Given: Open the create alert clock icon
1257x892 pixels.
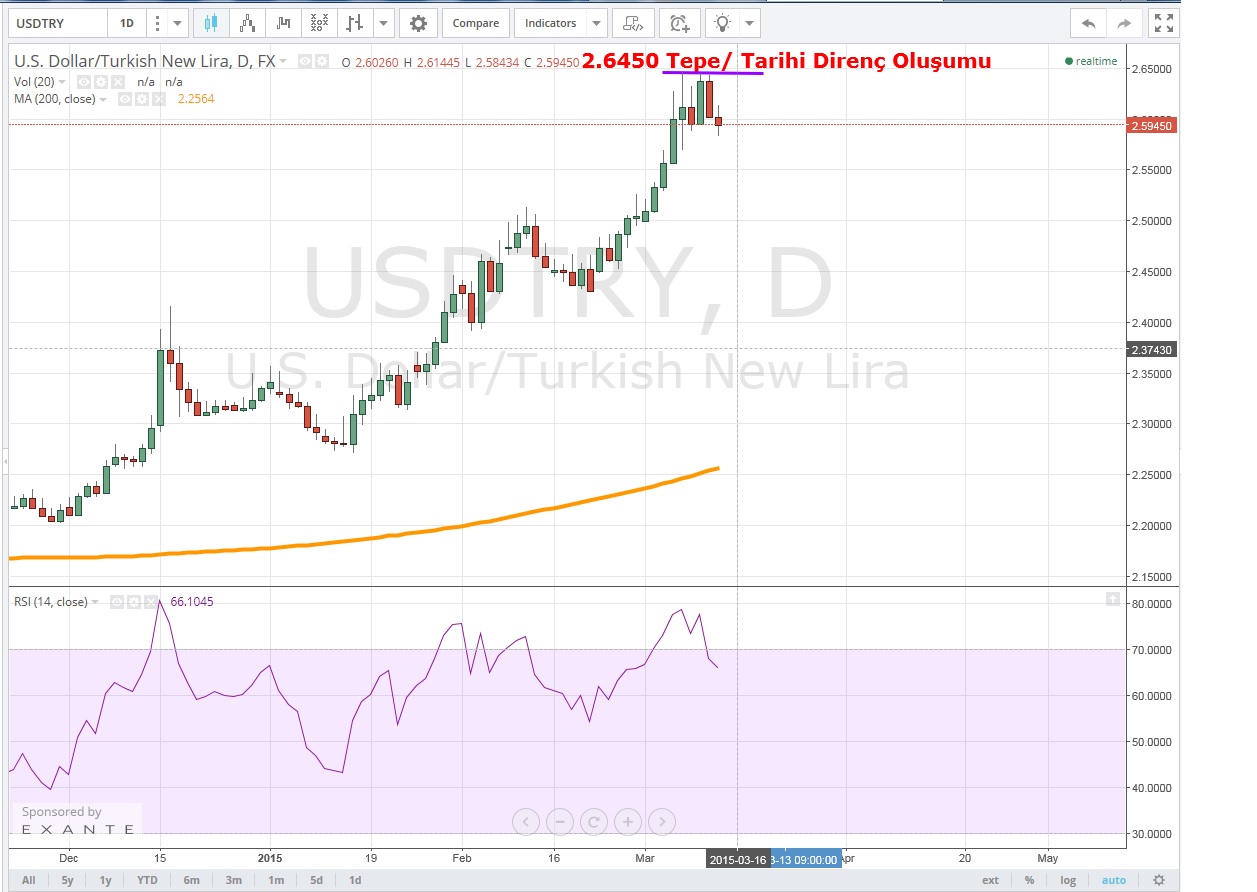Looking at the screenshot, I should pos(679,23).
